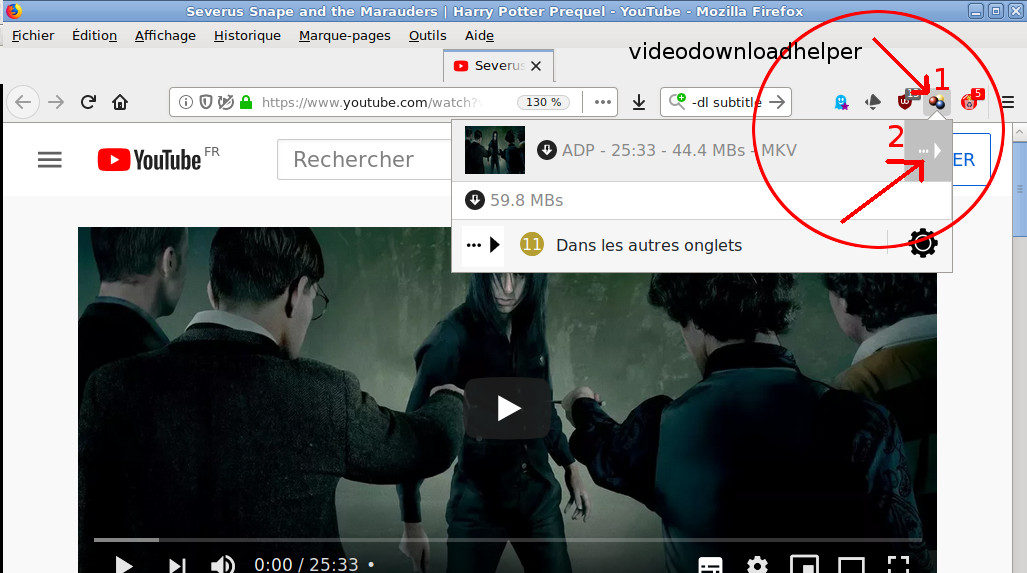Enter fullscreen video mode
Screen dimensions: 1027x573
point(898,564)
